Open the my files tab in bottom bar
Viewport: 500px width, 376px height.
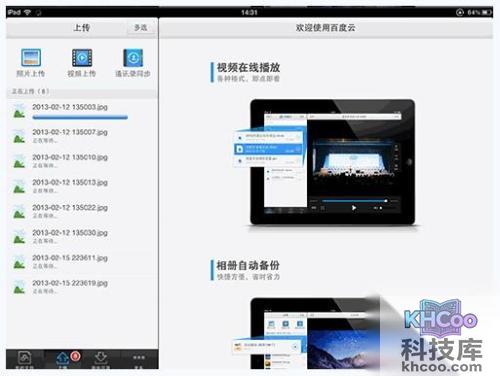[x=25, y=360]
